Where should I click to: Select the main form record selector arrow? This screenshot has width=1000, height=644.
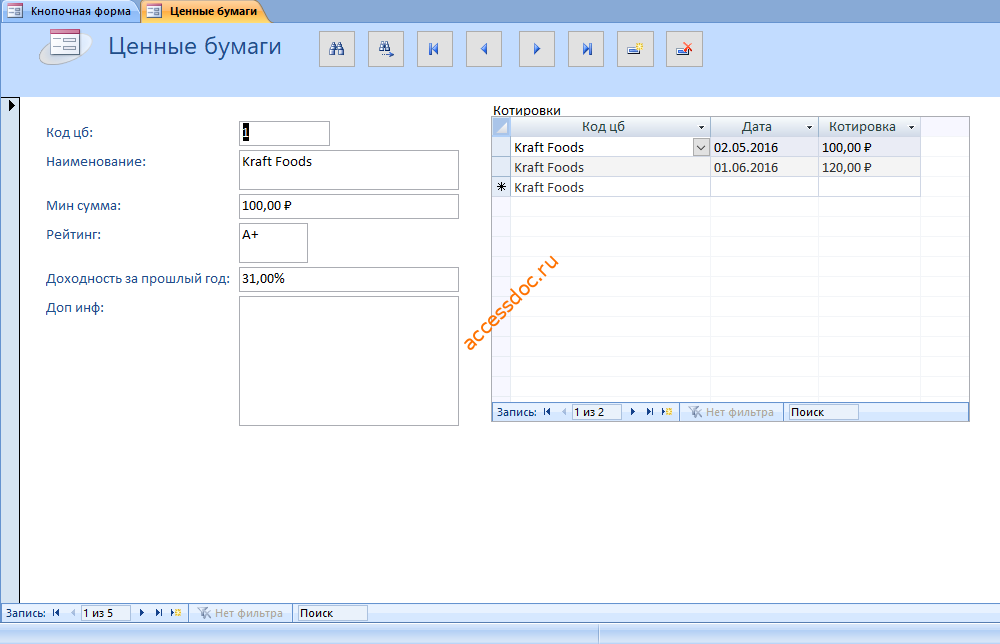point(11,105)
